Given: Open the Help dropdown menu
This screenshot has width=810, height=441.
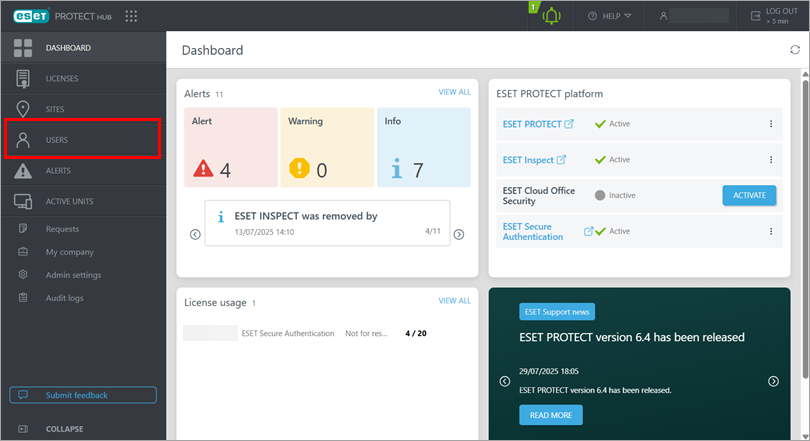Looking at the screenshot, I should click(610, 16).
